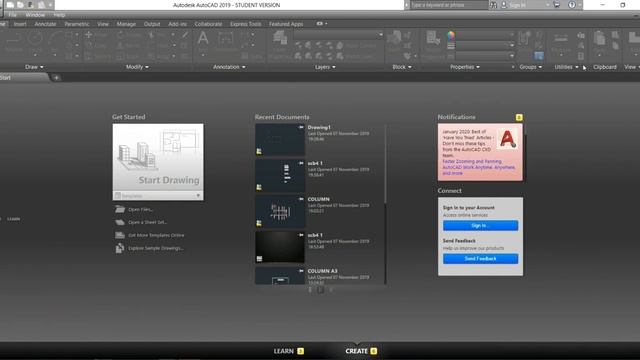Click the Start Drawing tile
This screenshot has height=360, width=640.
(x=158, y=158)
